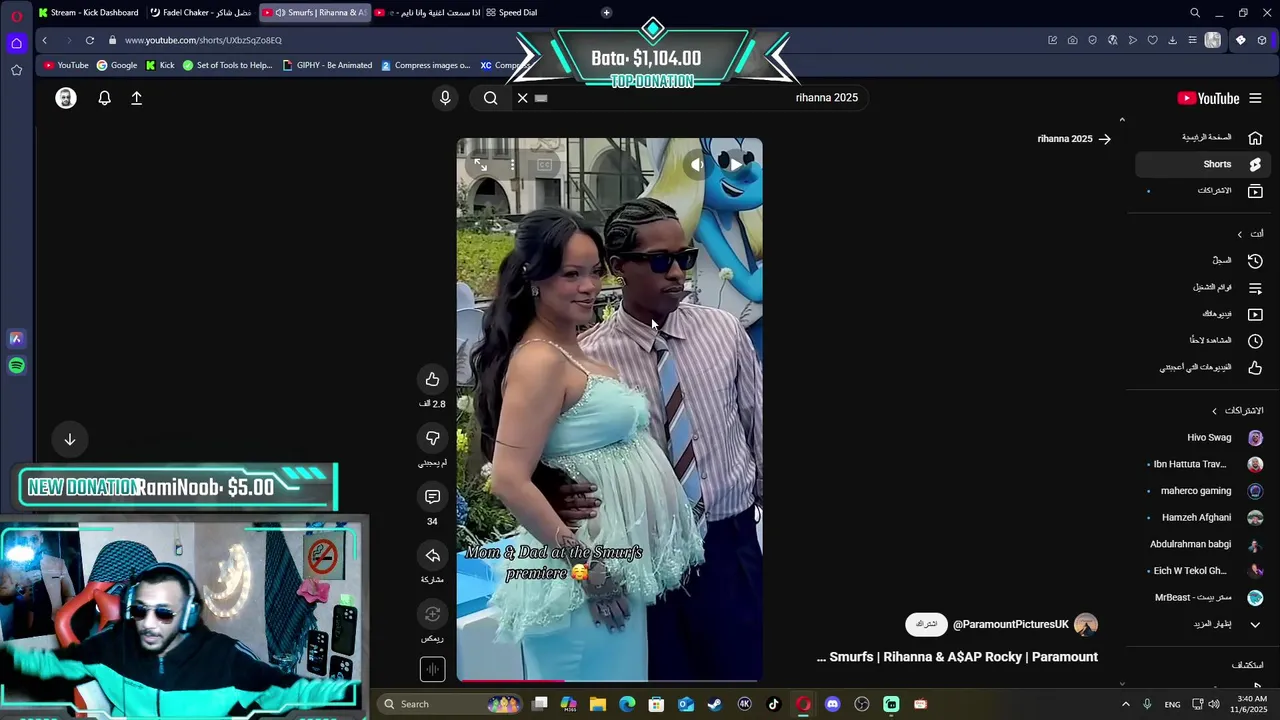Open Spotify in Opera sidebar
Screen dimensions: 1280x720
pyautogui.click(x=16, y=366)
